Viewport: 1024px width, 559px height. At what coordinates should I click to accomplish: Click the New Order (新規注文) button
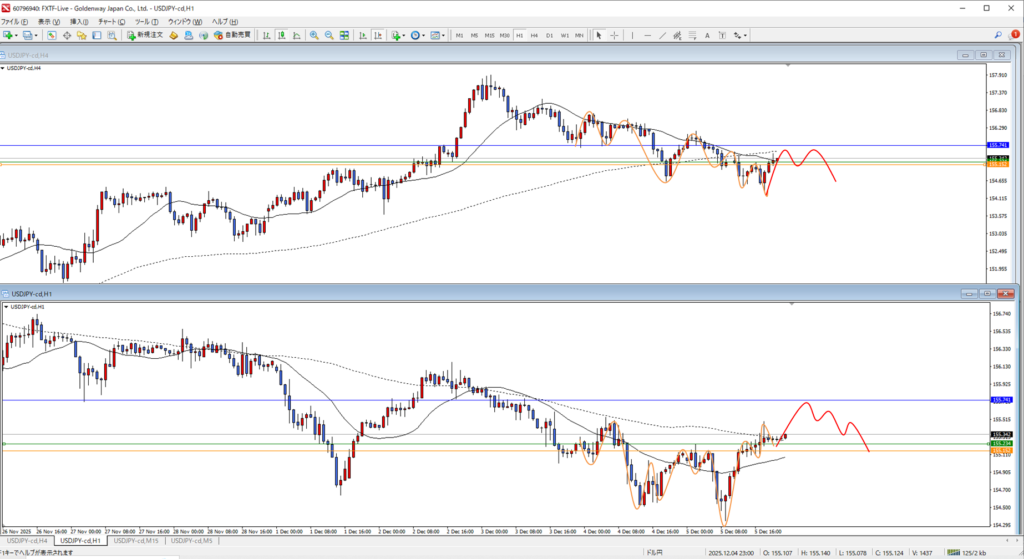[x=144, y=35]
